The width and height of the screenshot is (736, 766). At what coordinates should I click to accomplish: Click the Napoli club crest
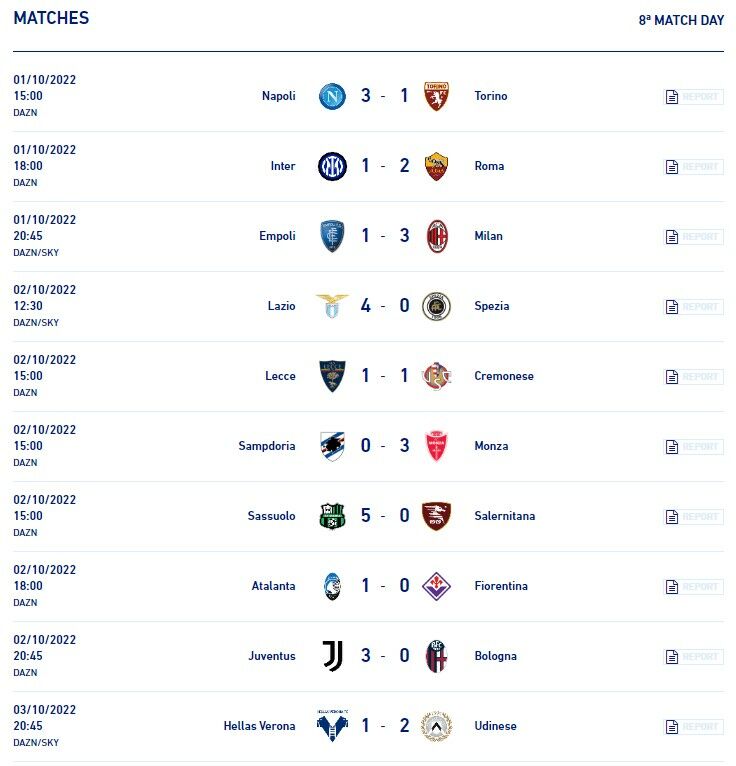click(x=332, y=96)
